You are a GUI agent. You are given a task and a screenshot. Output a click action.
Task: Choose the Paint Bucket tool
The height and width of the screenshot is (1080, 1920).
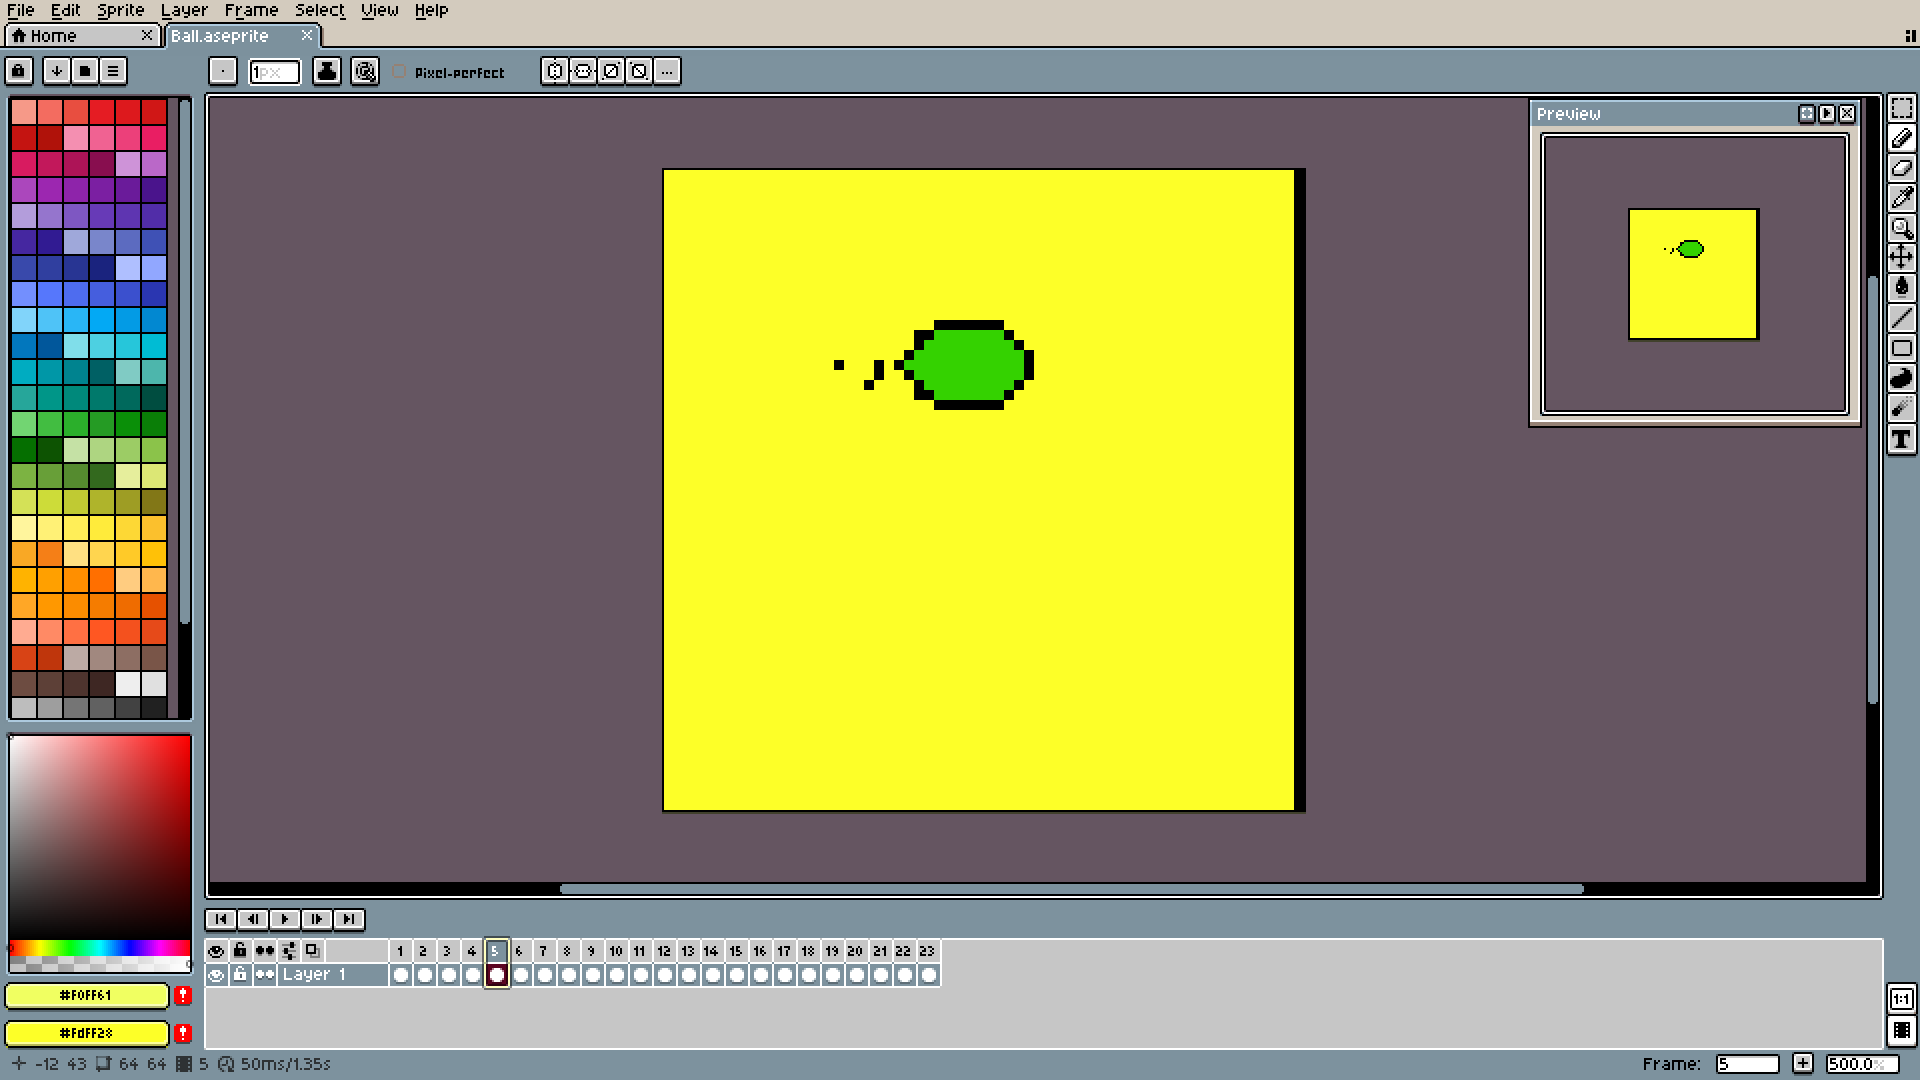1901,288
